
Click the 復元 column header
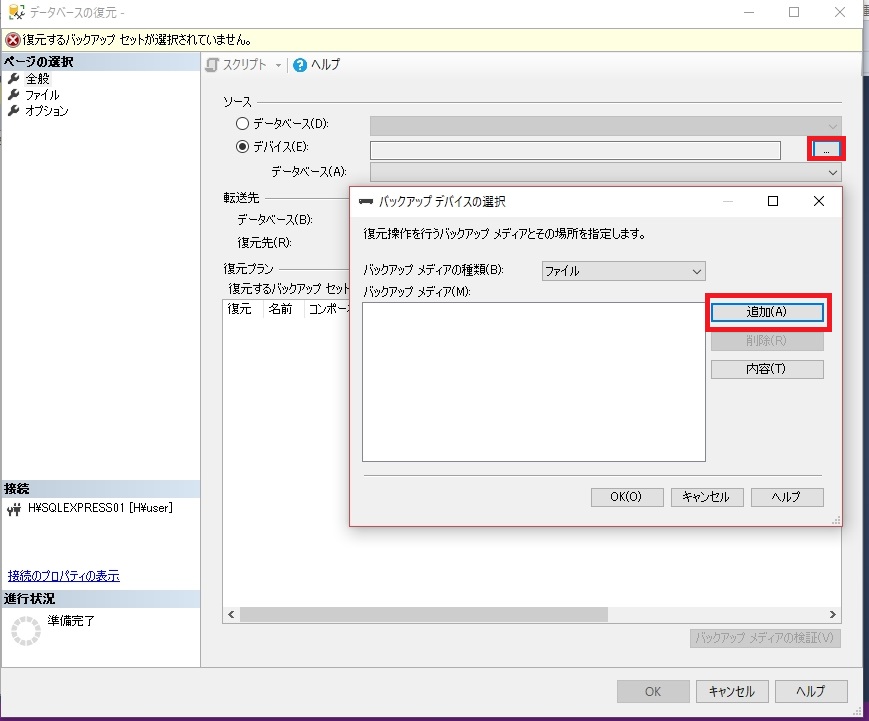(x=239, y=309)
